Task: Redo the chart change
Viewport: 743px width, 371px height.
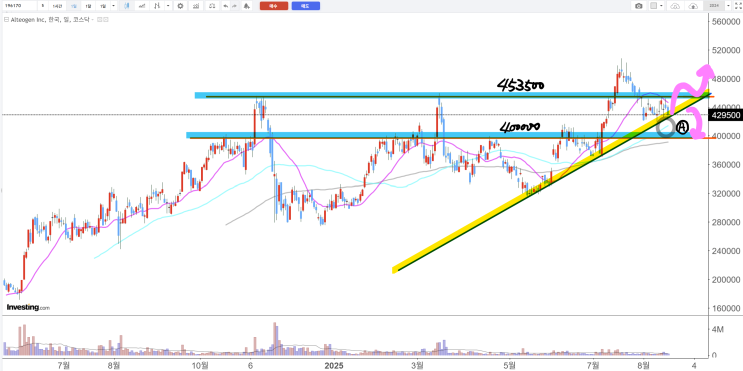Action: [x=234, y=6]
